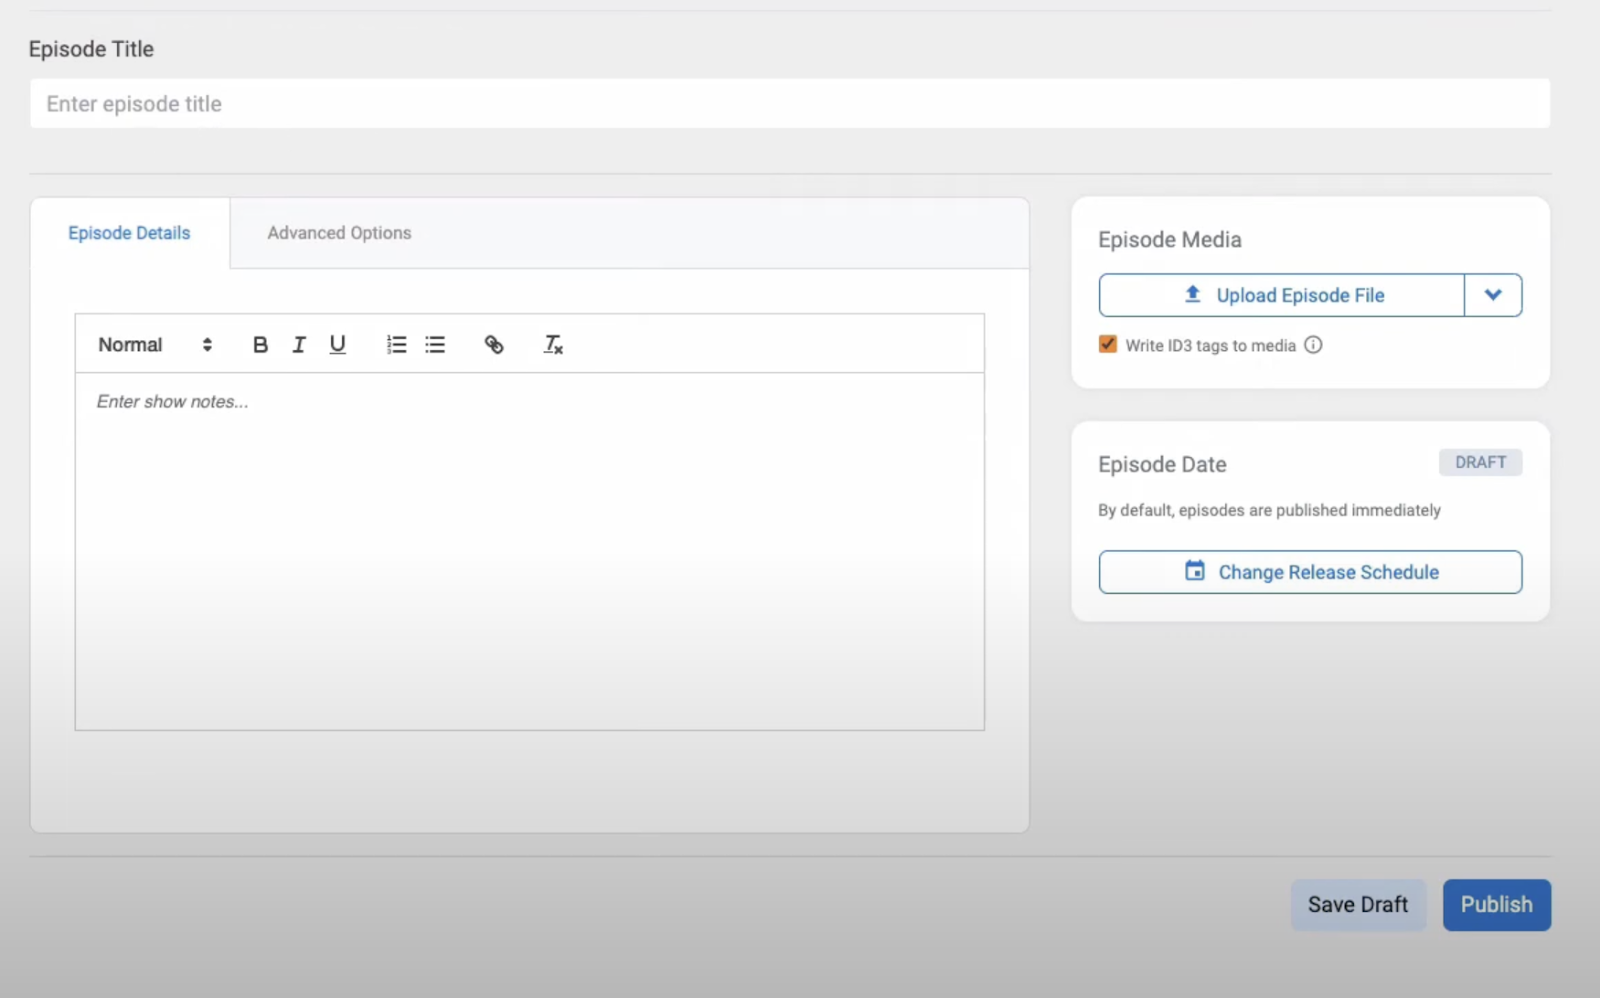Expand the upload options chevron dropdown
This screenshot has height=998, width=1600.
1493,295
